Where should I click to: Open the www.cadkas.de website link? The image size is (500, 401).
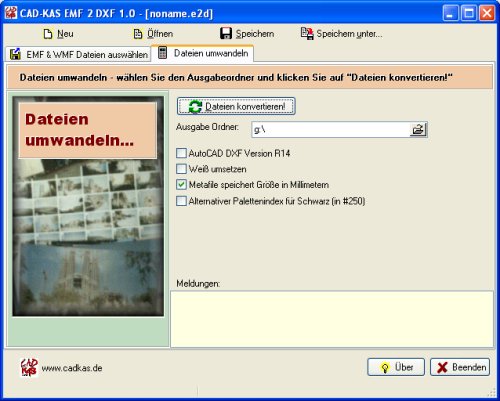click(x=72, y=368)
